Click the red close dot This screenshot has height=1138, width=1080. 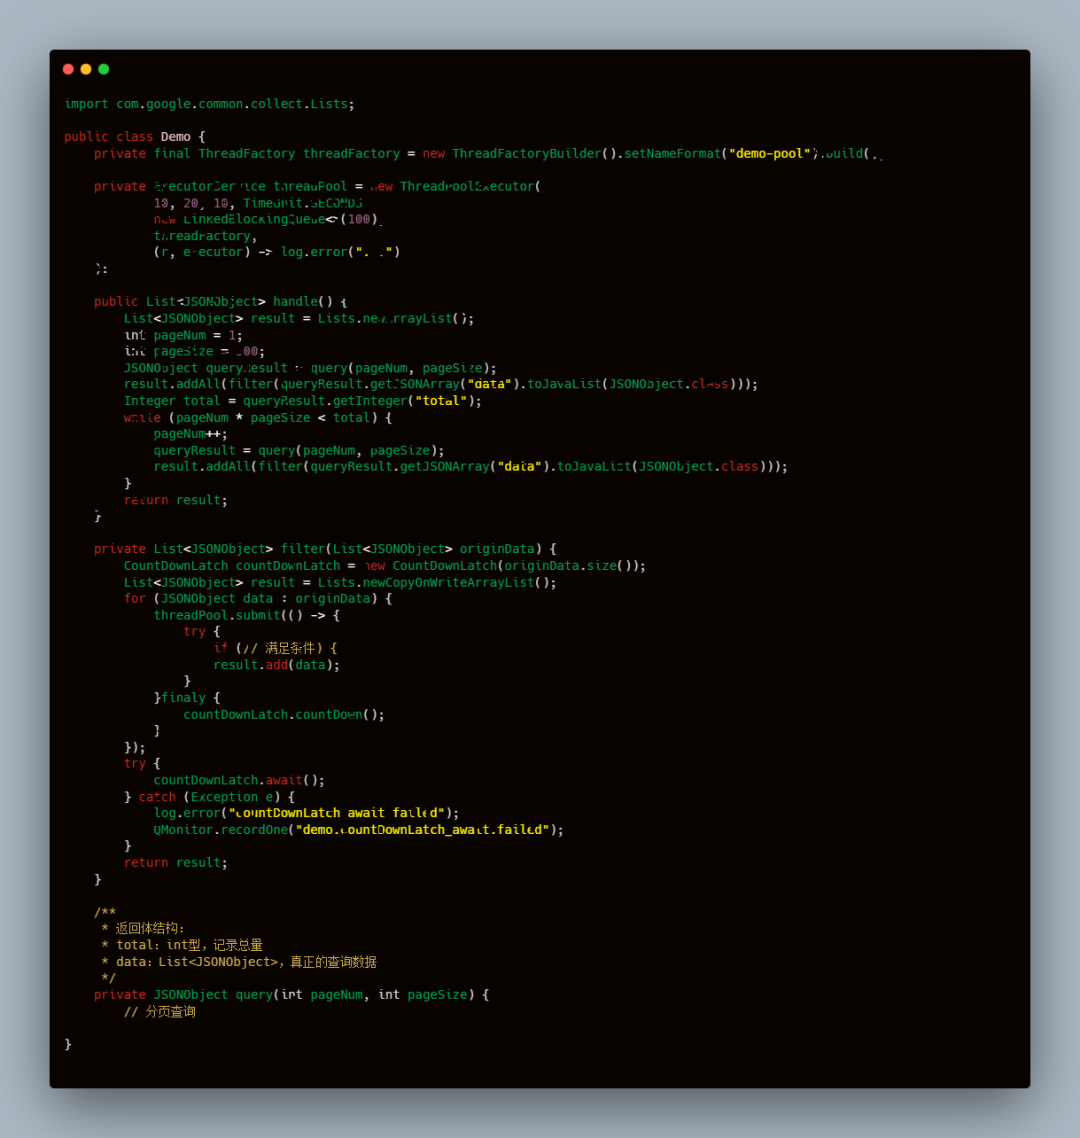(68, 69)
